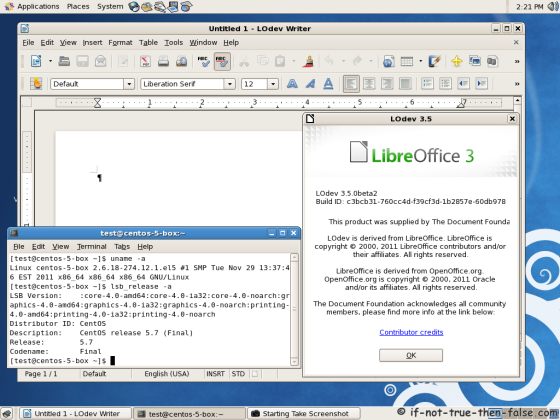Click the English (USA) language status field

click(x=167, y=374)
